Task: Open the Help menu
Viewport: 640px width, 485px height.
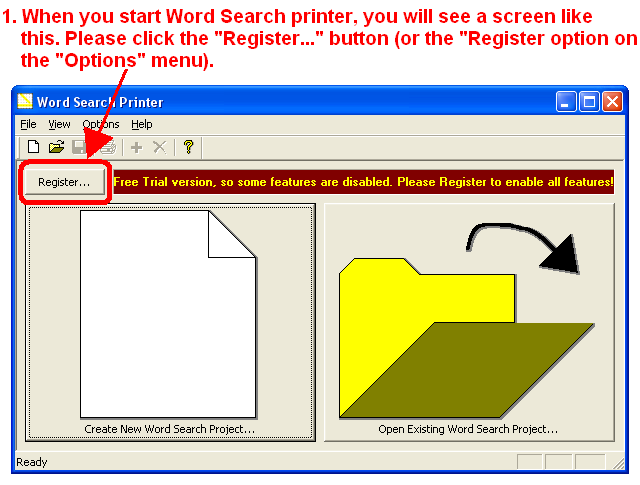Action: [142, 124]
